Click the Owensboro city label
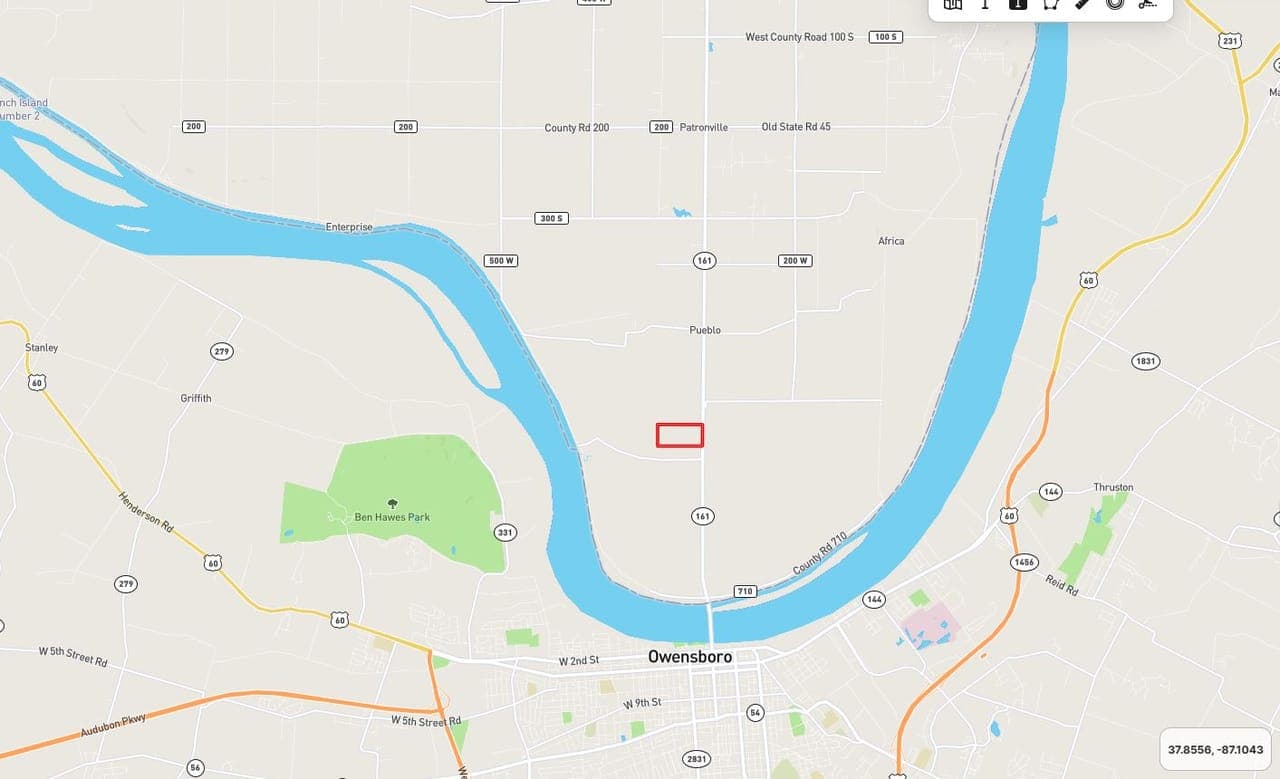Viewport: 1280px width, 779px height. (x=690, y=657)
